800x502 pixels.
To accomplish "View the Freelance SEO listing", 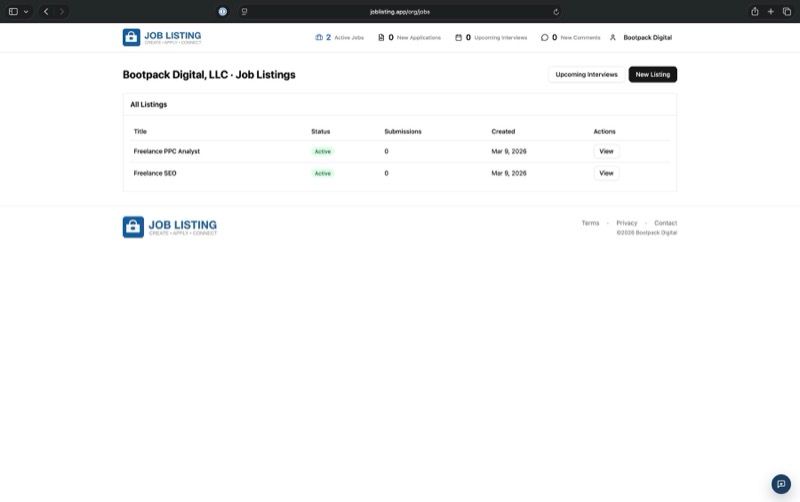I will point(606,173).
